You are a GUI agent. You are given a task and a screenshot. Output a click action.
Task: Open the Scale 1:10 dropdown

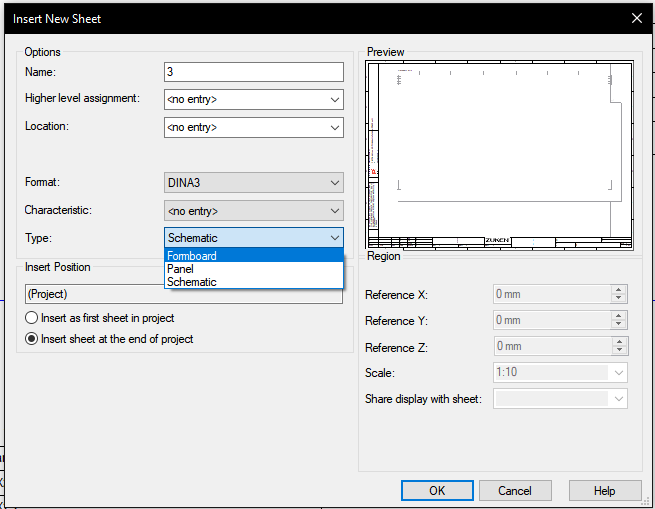click(619, 373)
